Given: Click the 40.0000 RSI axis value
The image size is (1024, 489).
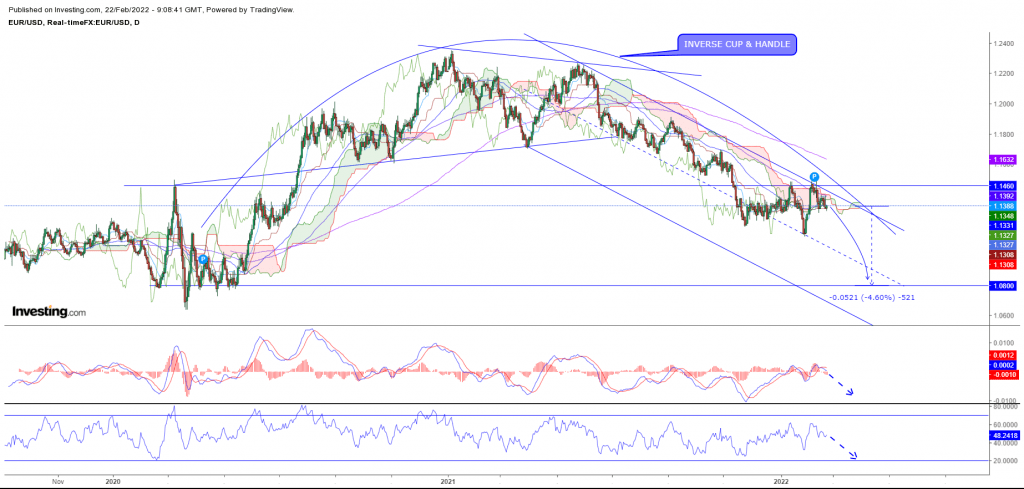Looking at the screenshot, I should click(1004, 443).
